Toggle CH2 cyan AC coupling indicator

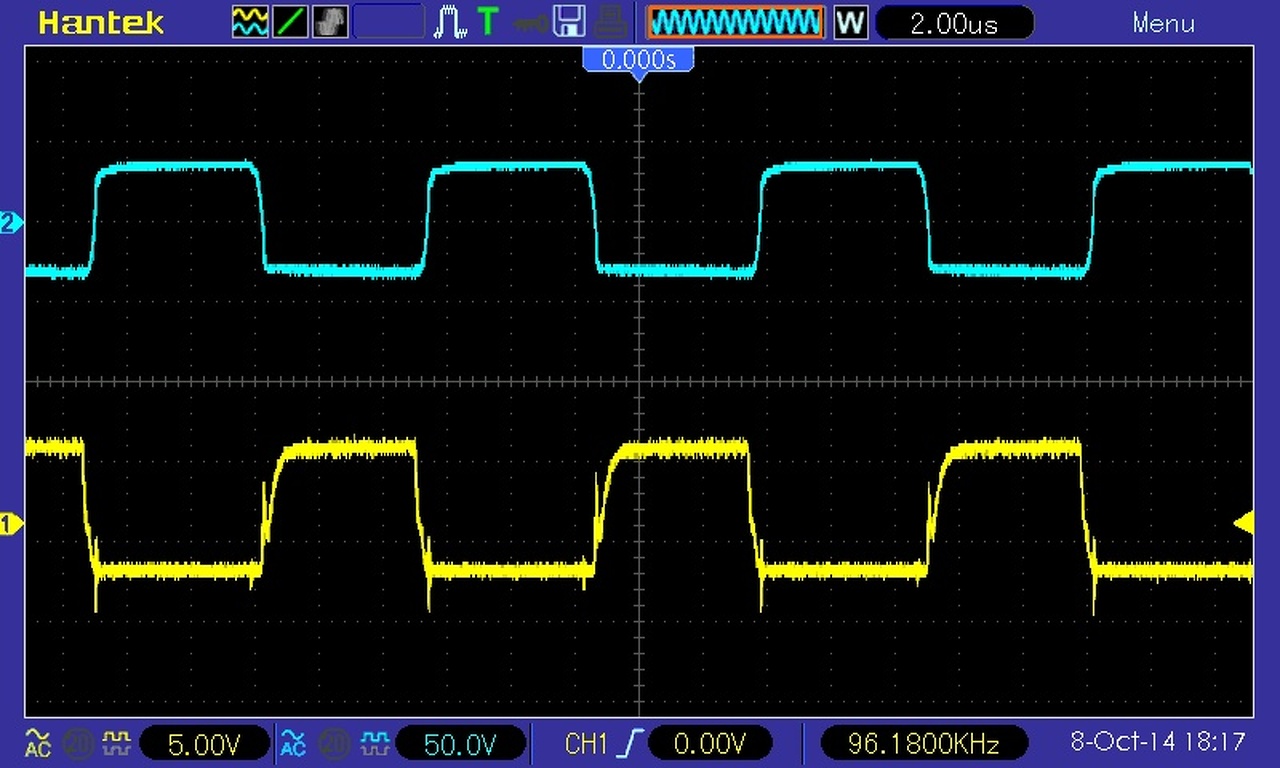pyautogui.click(x=293, y=742)
